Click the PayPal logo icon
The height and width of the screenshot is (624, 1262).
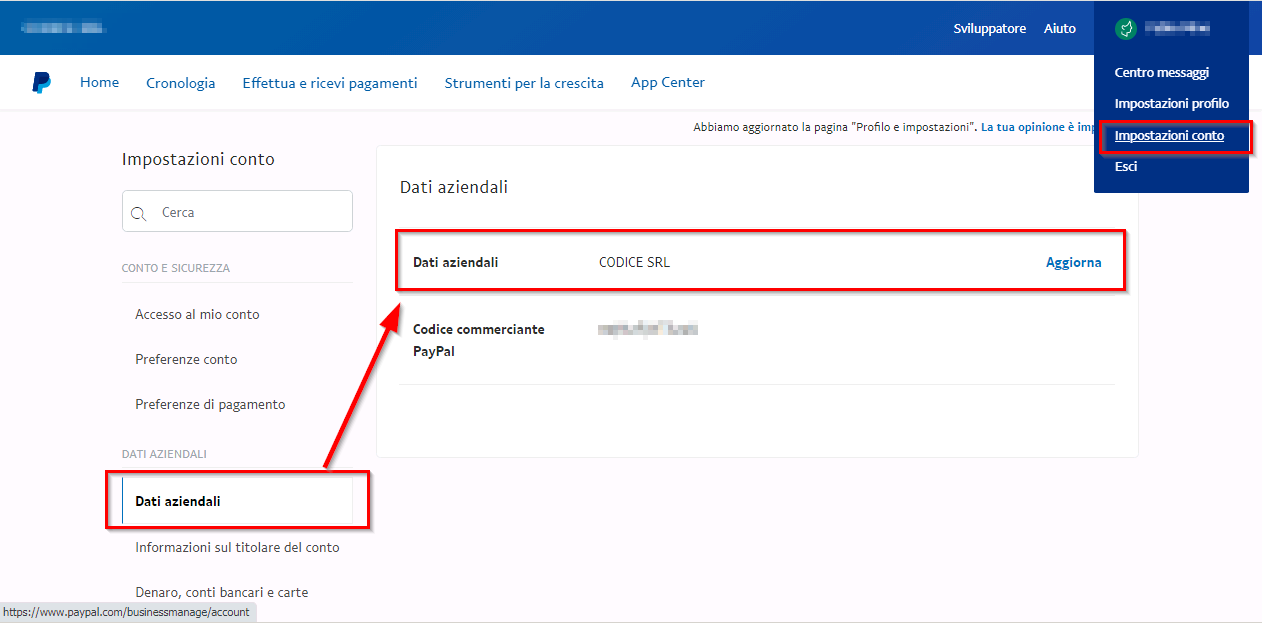[41, 83]
